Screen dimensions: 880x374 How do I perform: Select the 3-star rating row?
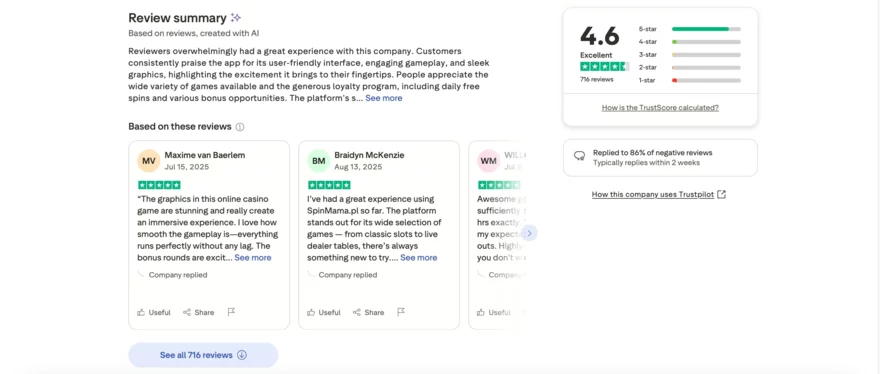pos(689,54)
